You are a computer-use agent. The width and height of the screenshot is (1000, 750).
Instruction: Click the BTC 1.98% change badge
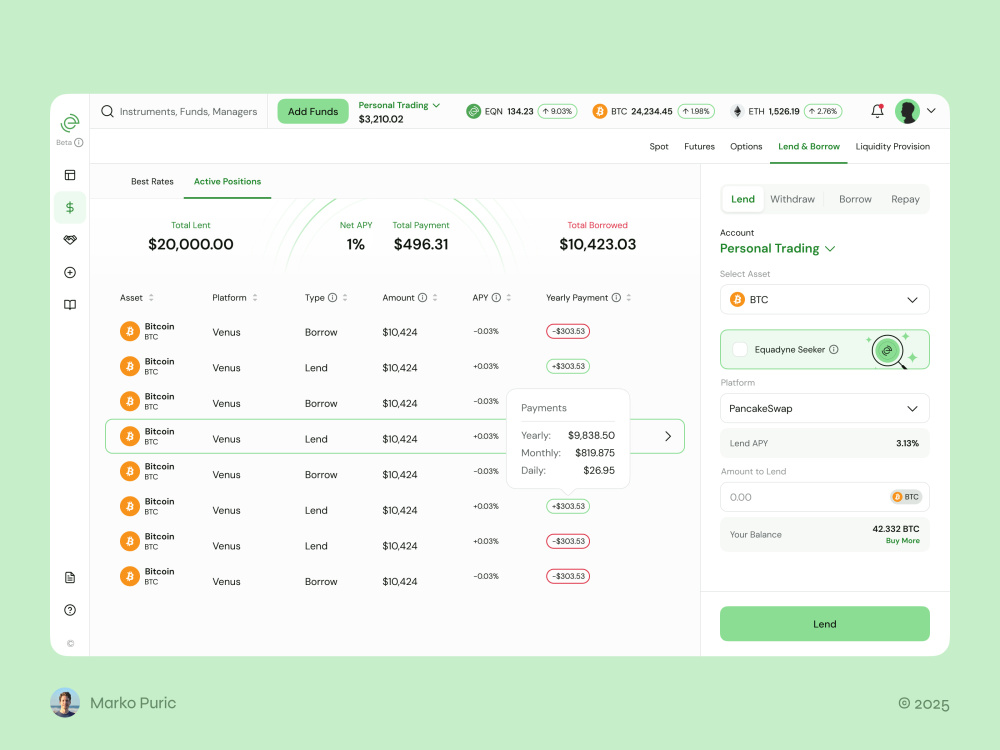tap(696, 111)
